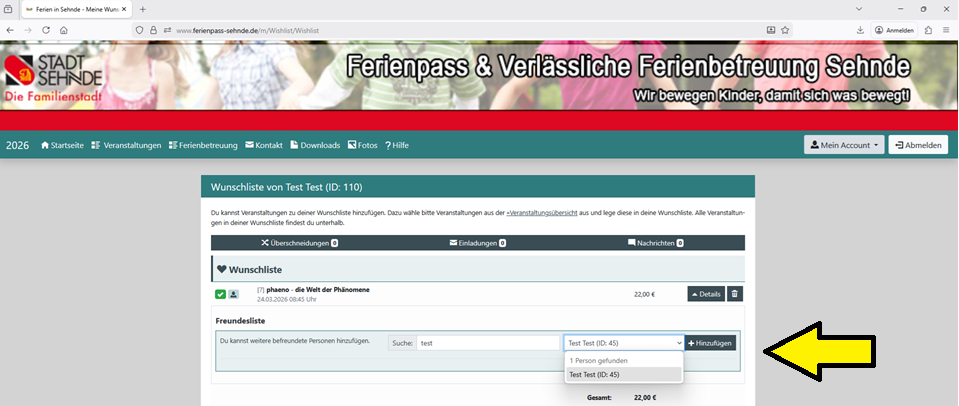Screen dimensions: 959x406
Task: Switch to the Überschneidungen tab
Action: tap(300, 243)
